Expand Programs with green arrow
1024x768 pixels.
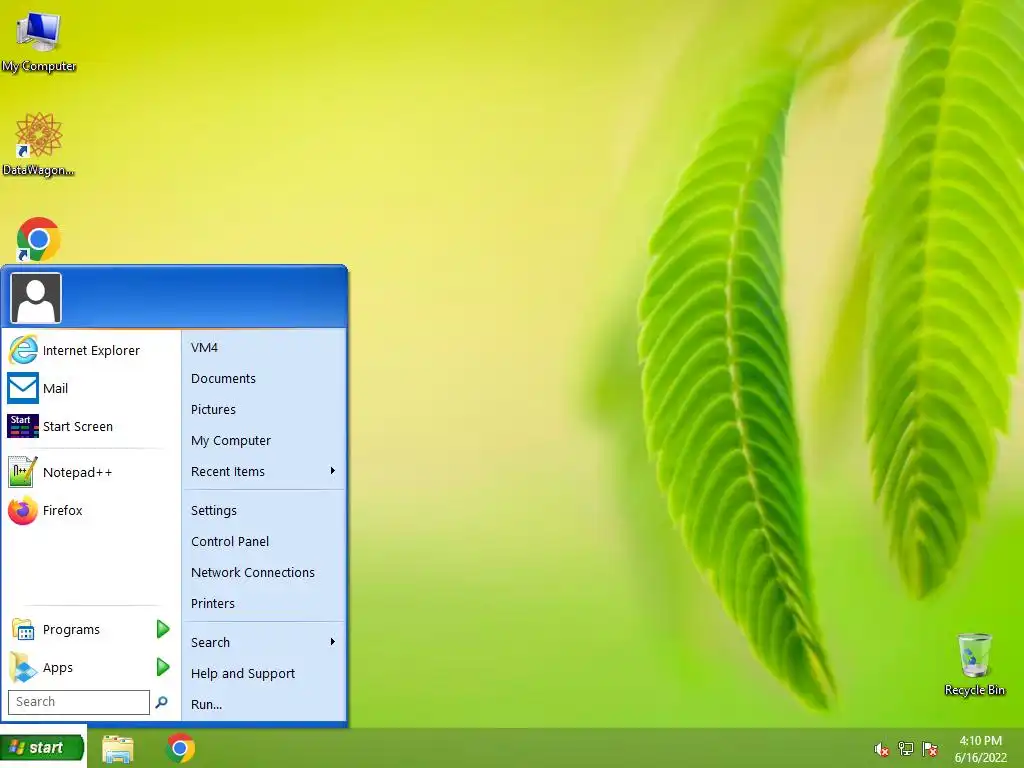coord(163,630)
